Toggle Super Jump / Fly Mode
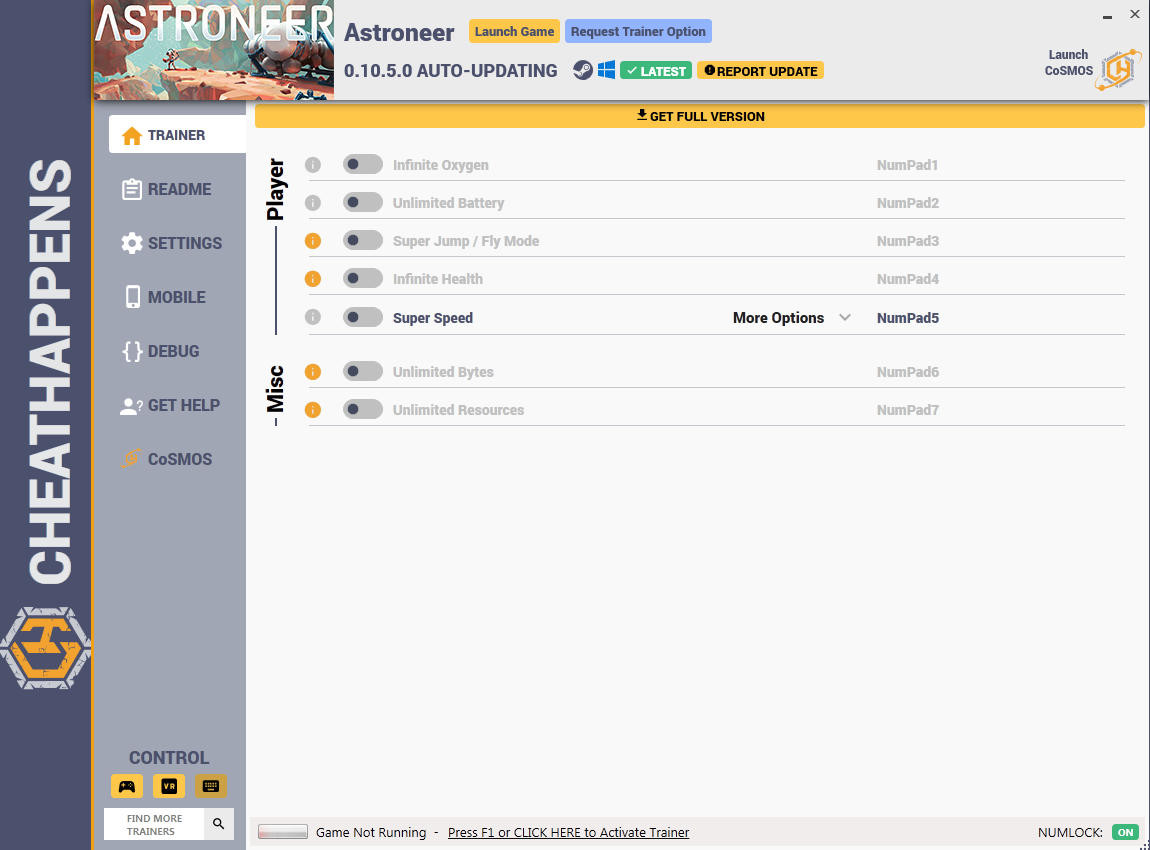This screenshot has width=1150, height=850. [363, 241]
